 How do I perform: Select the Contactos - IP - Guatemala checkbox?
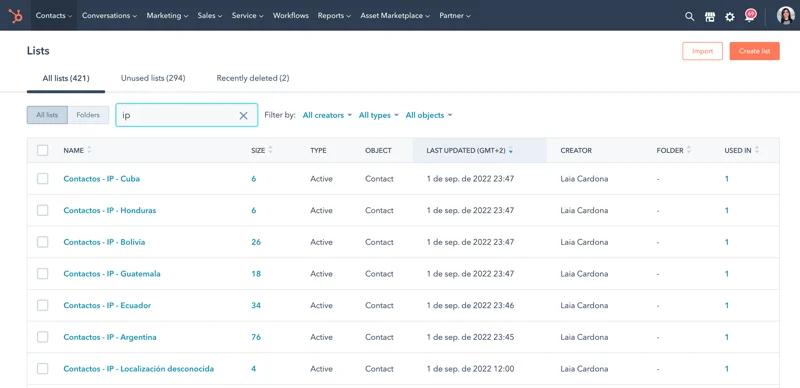(43, 274)
